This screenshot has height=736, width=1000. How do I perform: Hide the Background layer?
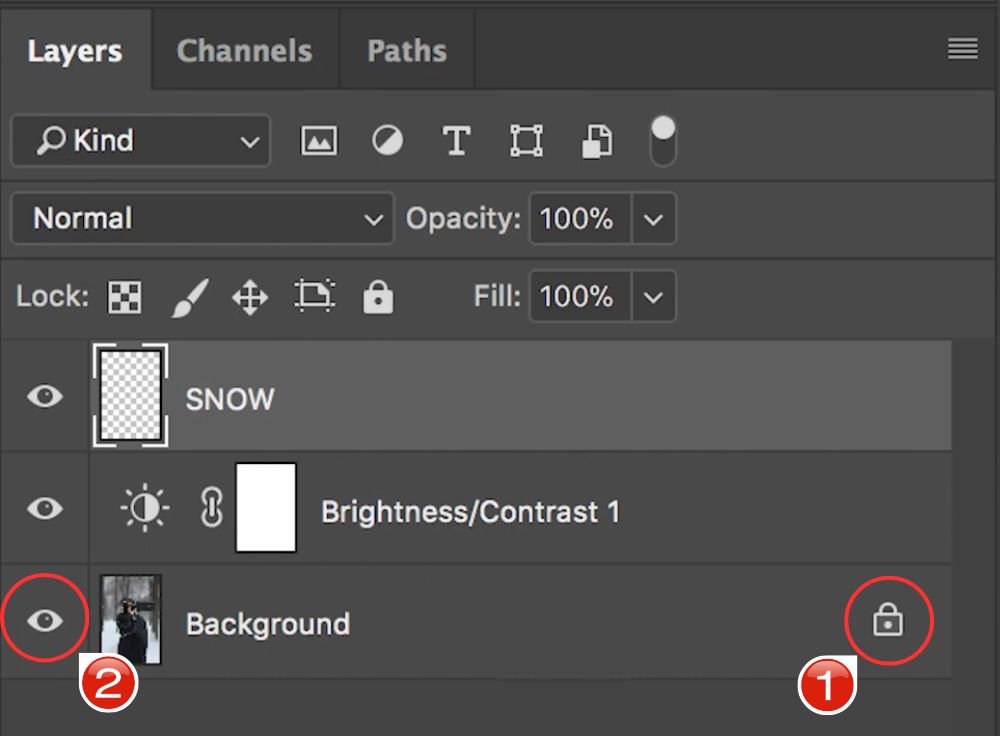pyautogui.click(x=43, y=619)
